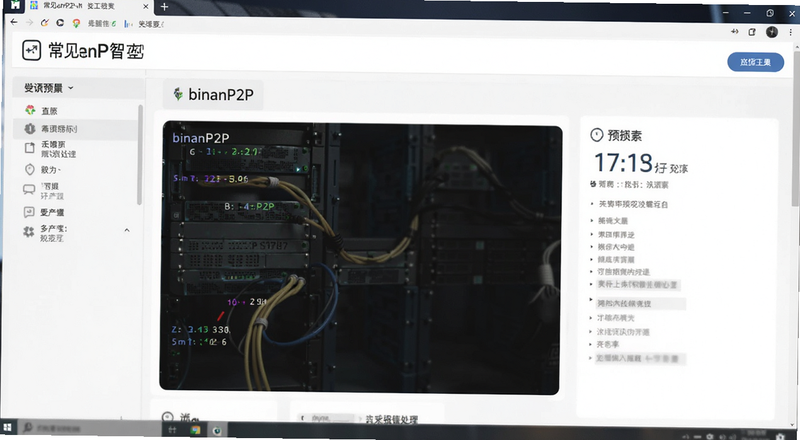This screenshot has height=440, width=800.
Task: Expand the sidebar header dropdown chevron
Action: (x=70, y=88)
